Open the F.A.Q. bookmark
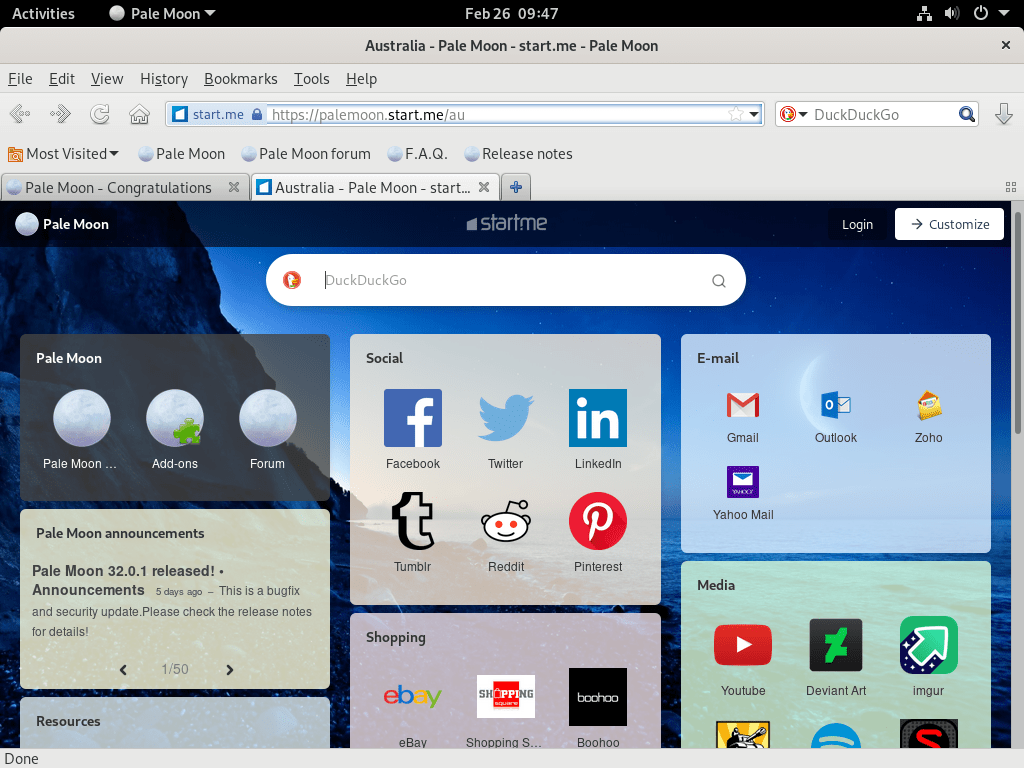The height and width of the screenshot is (768, 1024). point(417,154)
